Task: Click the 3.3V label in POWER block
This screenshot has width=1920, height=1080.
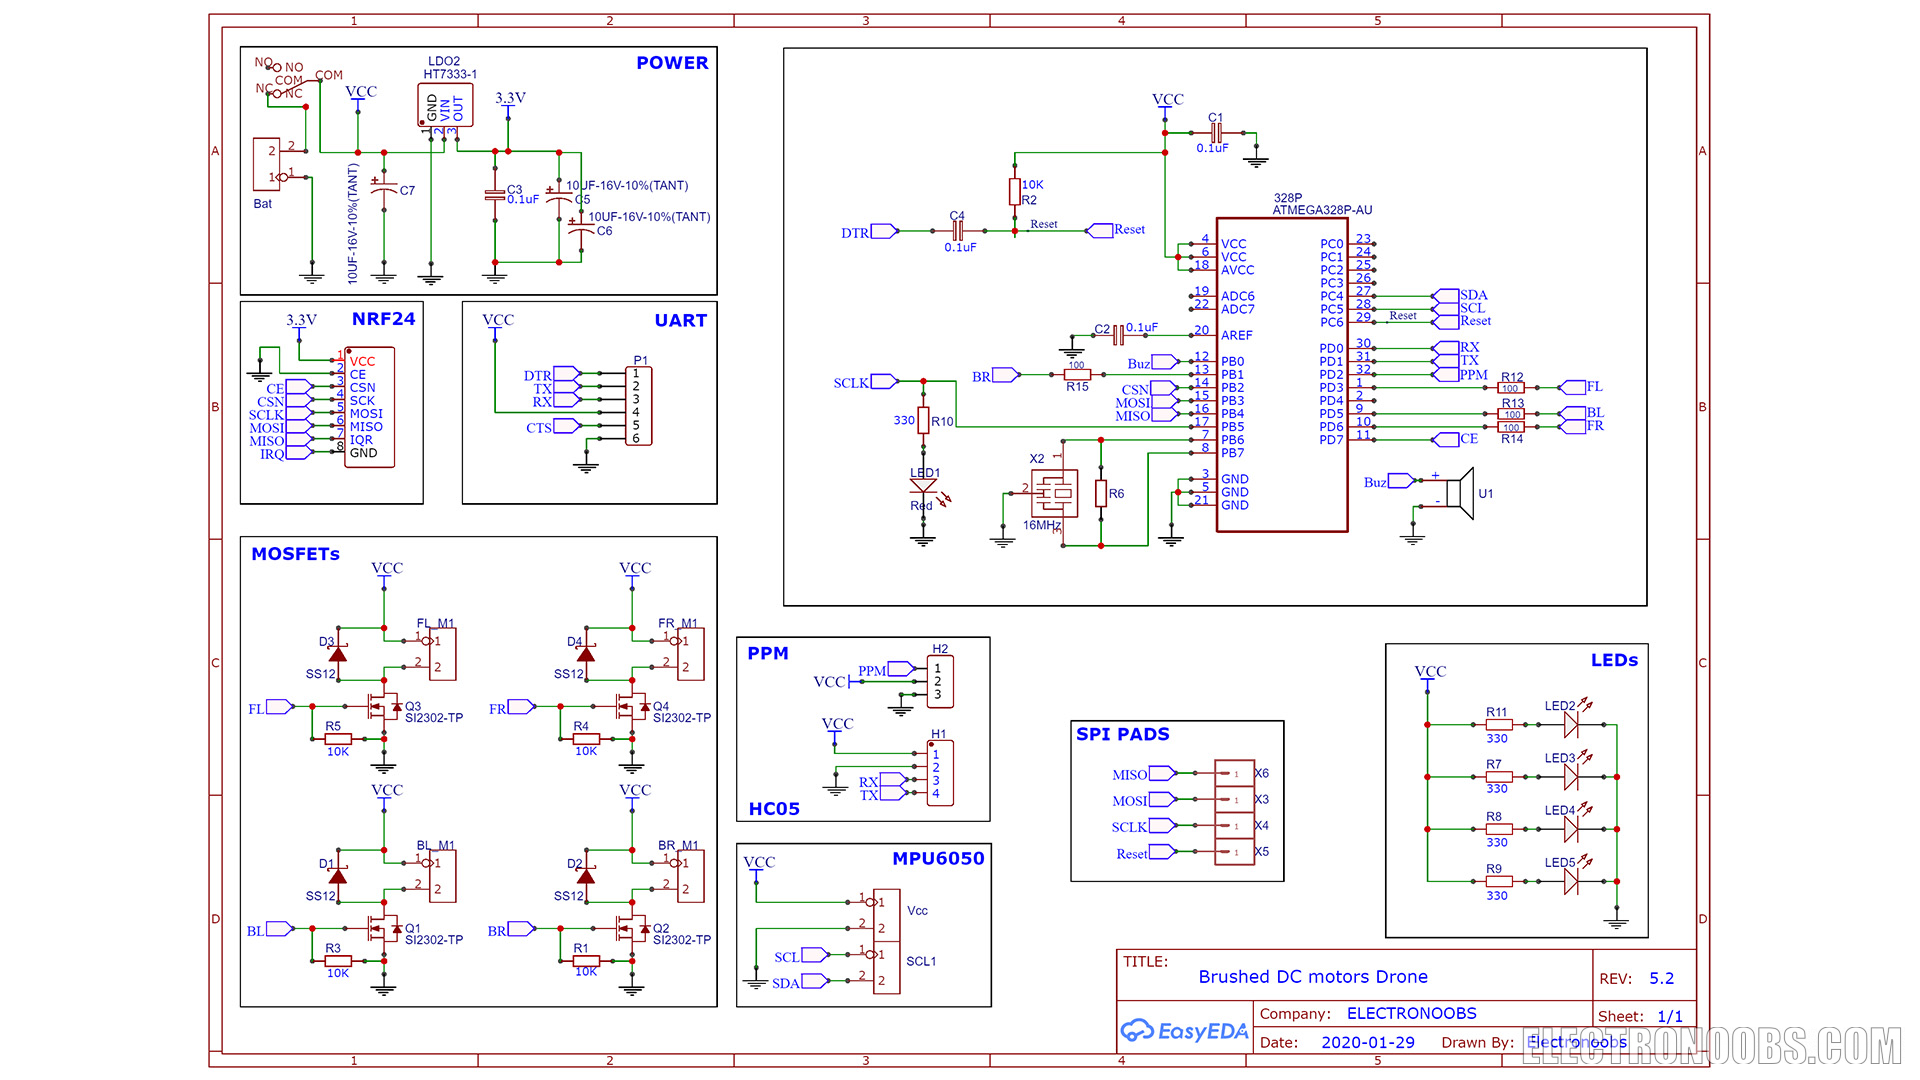Action: coord(511,98)
